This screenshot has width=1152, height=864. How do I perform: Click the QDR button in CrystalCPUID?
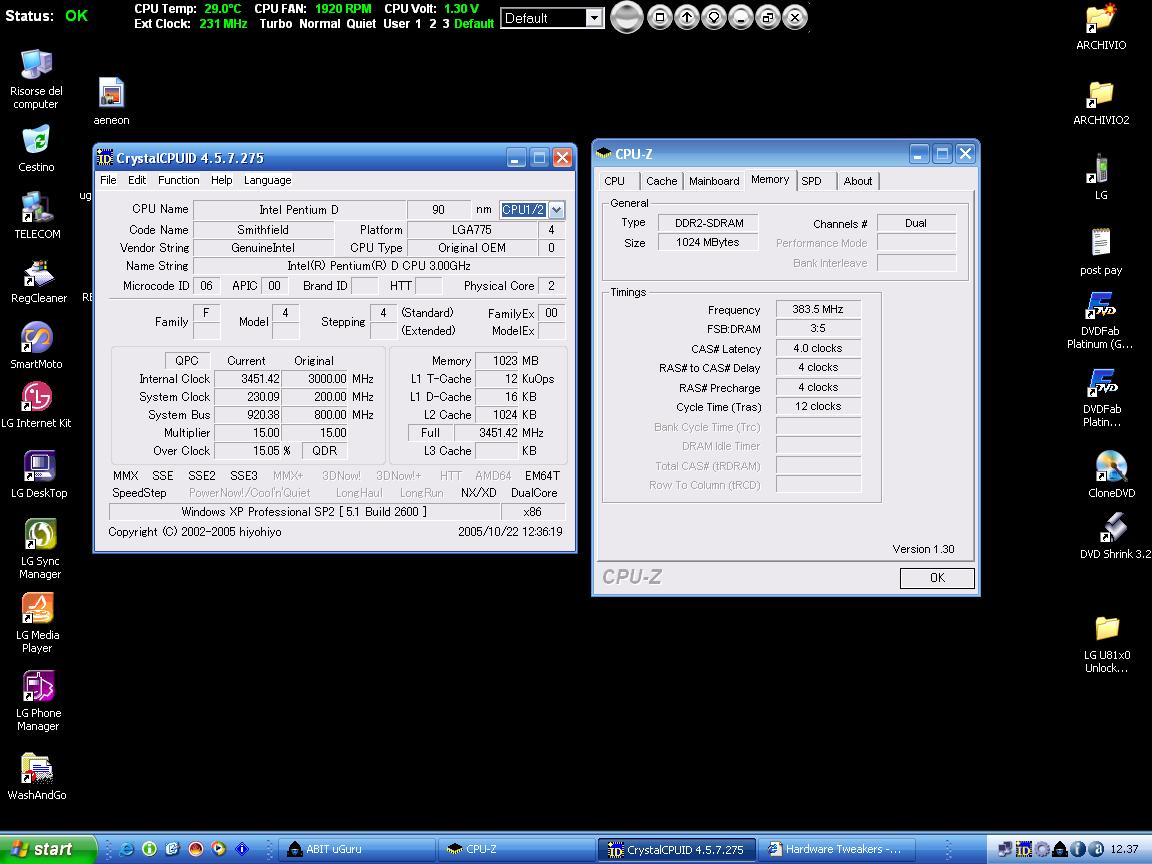point(324,451)
